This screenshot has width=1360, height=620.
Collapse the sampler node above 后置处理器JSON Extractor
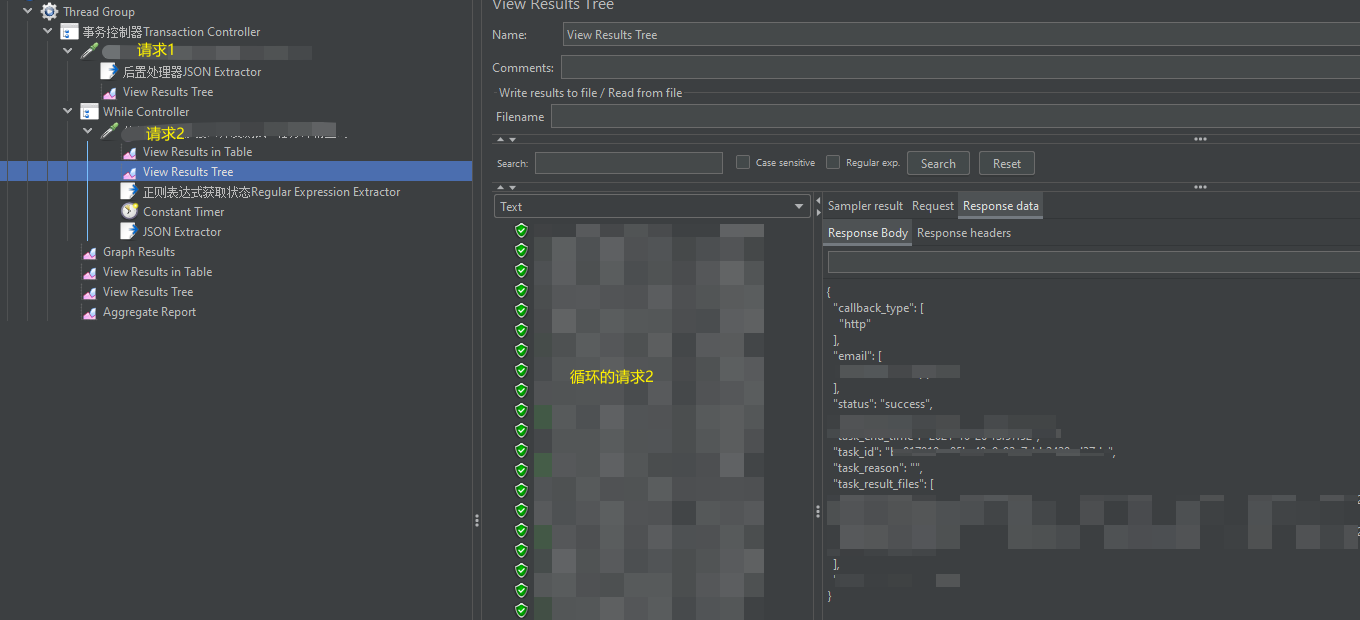(67, 52)
